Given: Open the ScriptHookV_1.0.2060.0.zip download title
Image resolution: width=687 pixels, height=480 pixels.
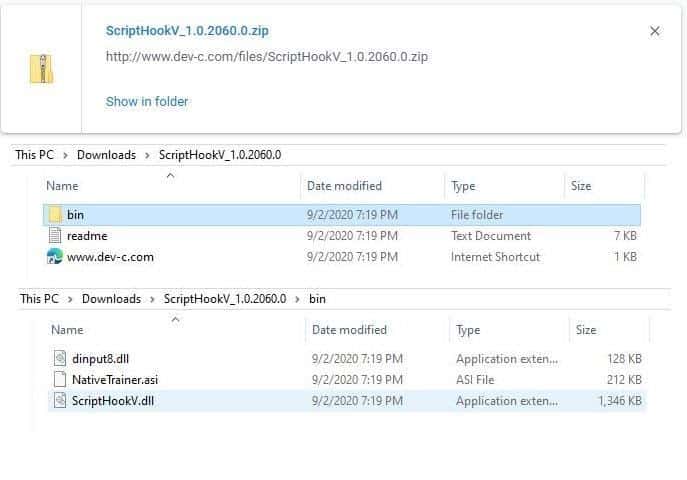Looking at the screenshot, I should point(187,31).
